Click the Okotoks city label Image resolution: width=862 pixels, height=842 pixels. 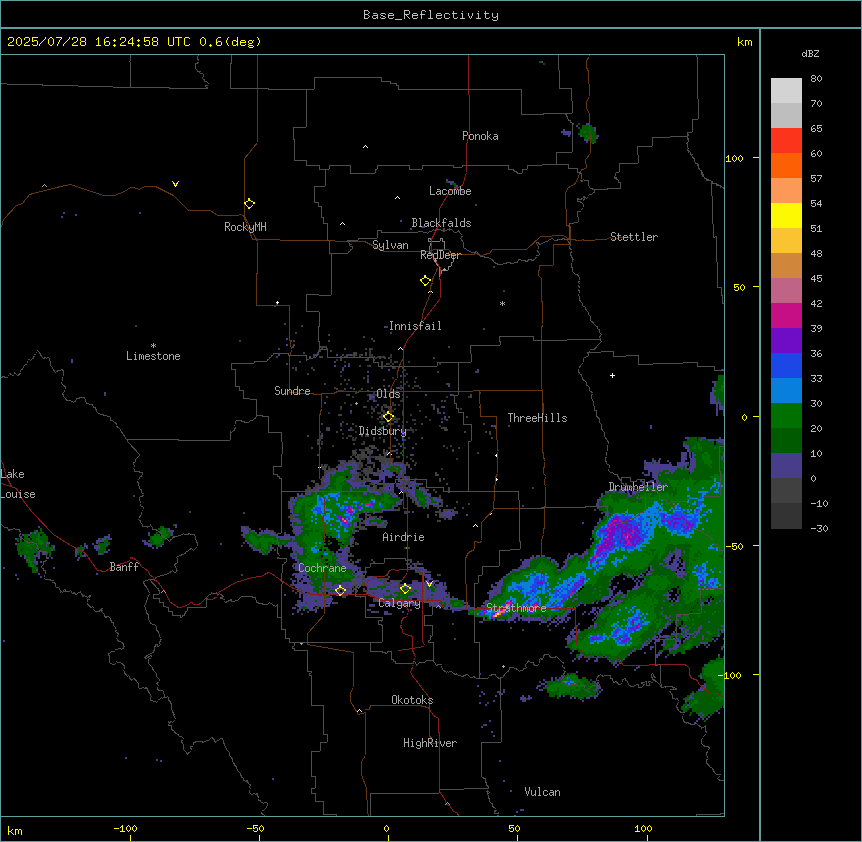[412, 700]
